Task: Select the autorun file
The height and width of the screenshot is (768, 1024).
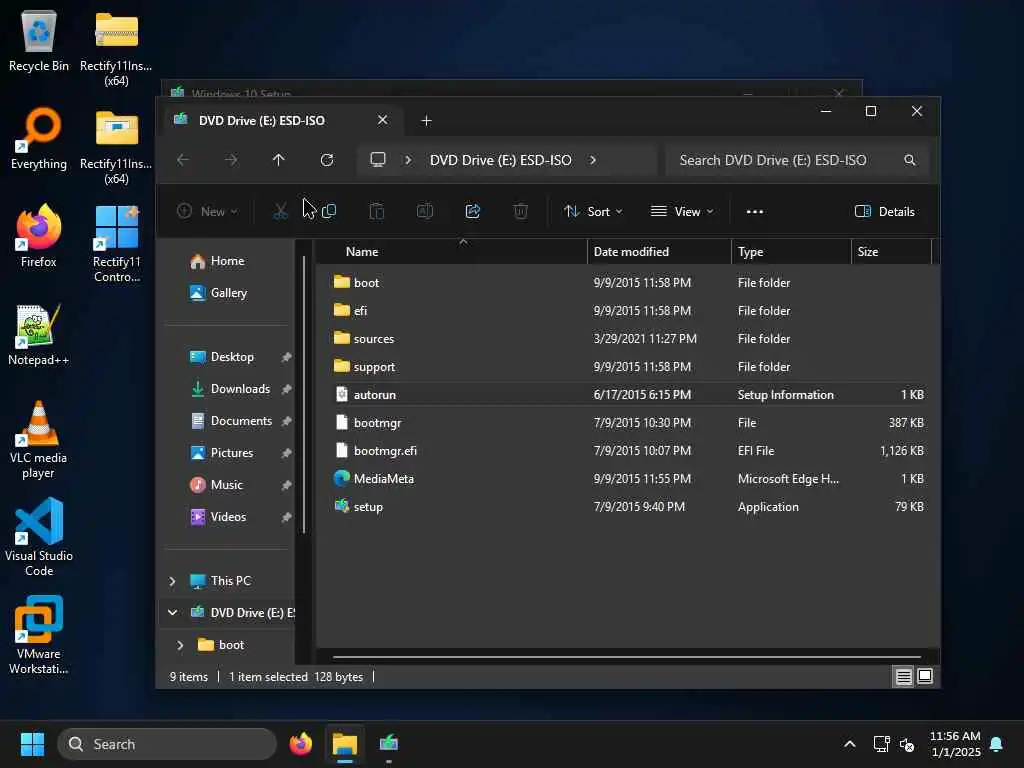Action: [628, 394]
